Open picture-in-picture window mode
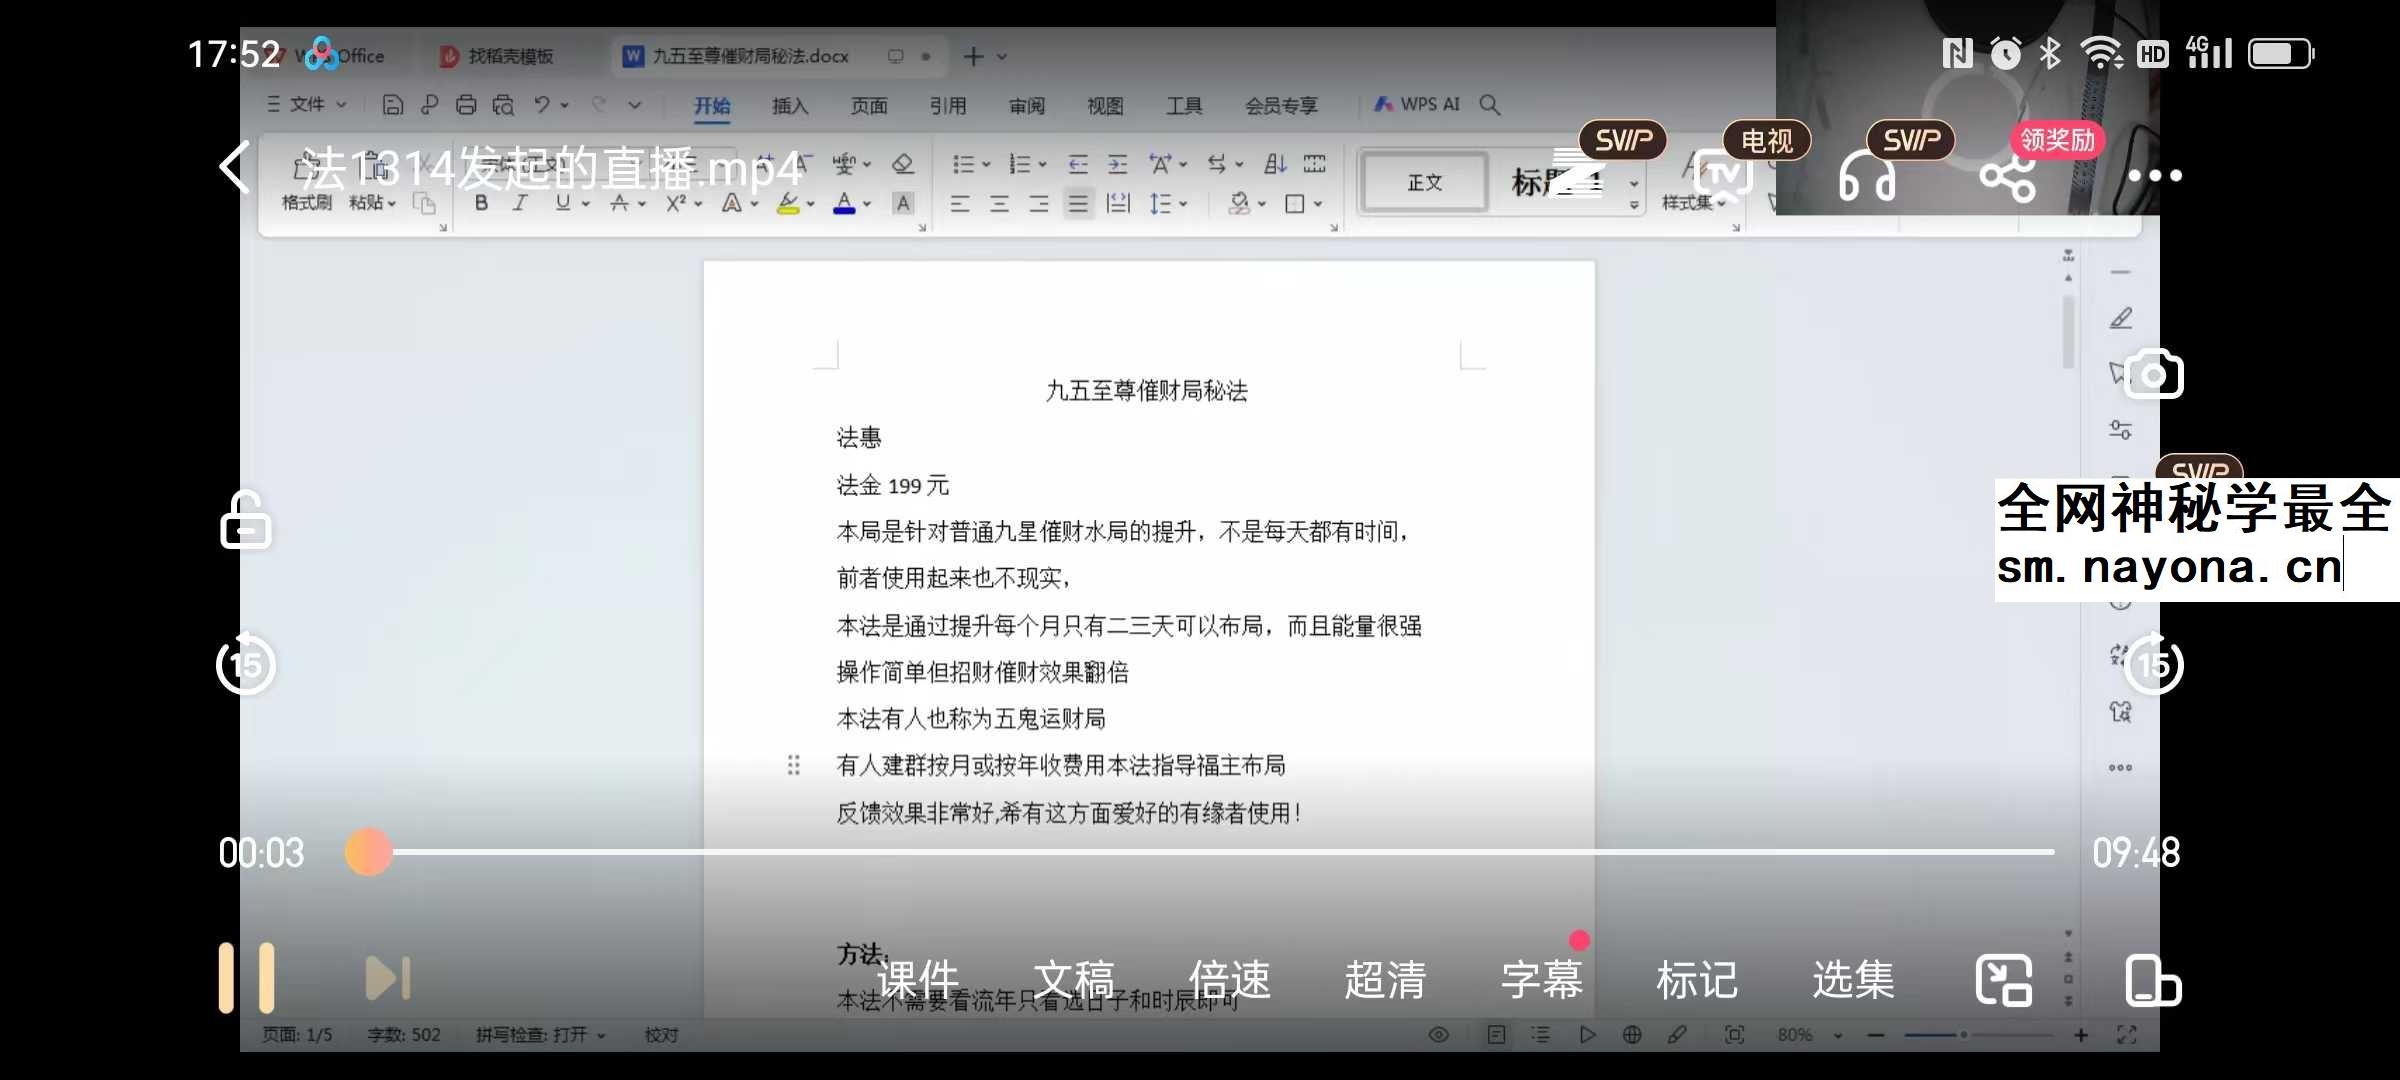Screen dimensions: 2400x1080 pos(2004,980)
